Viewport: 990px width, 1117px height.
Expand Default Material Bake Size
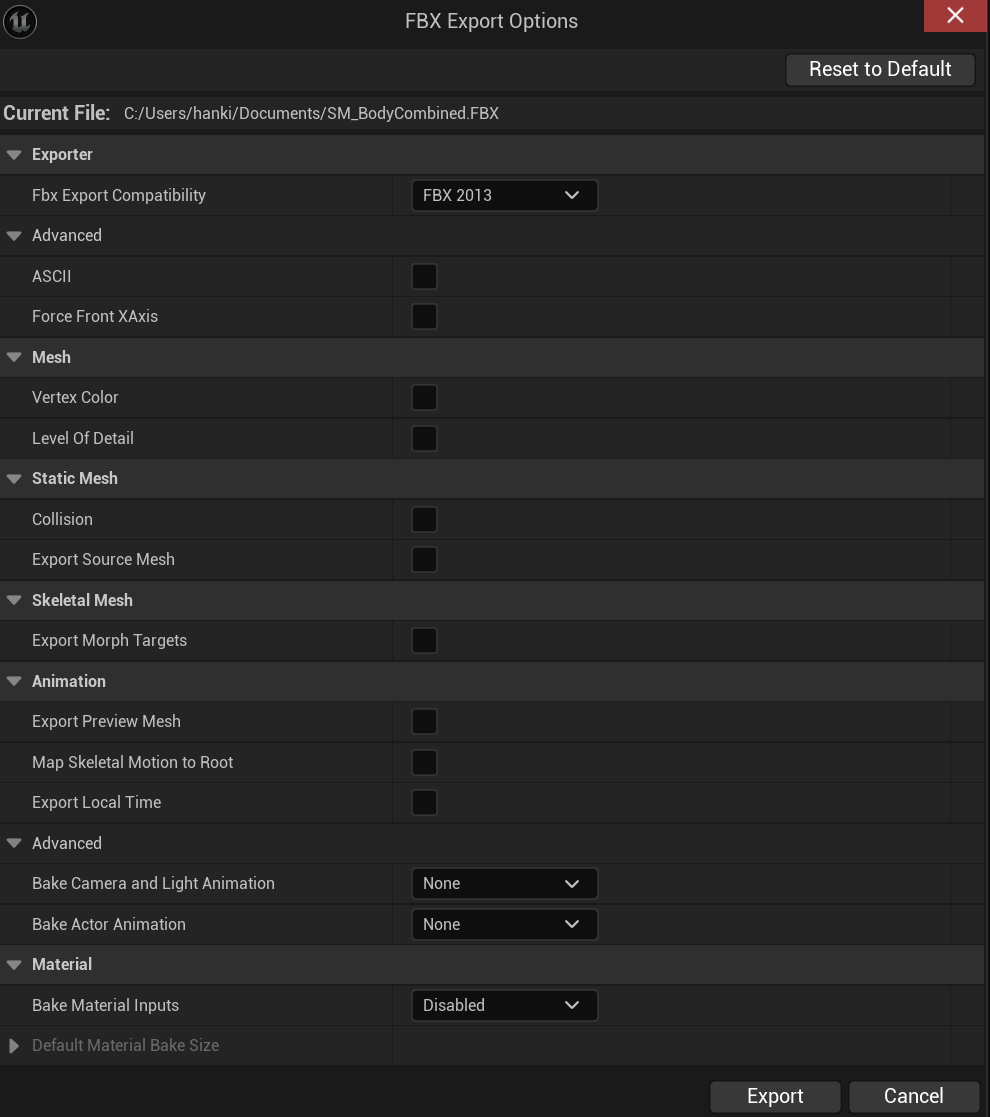click(14, 1046)
